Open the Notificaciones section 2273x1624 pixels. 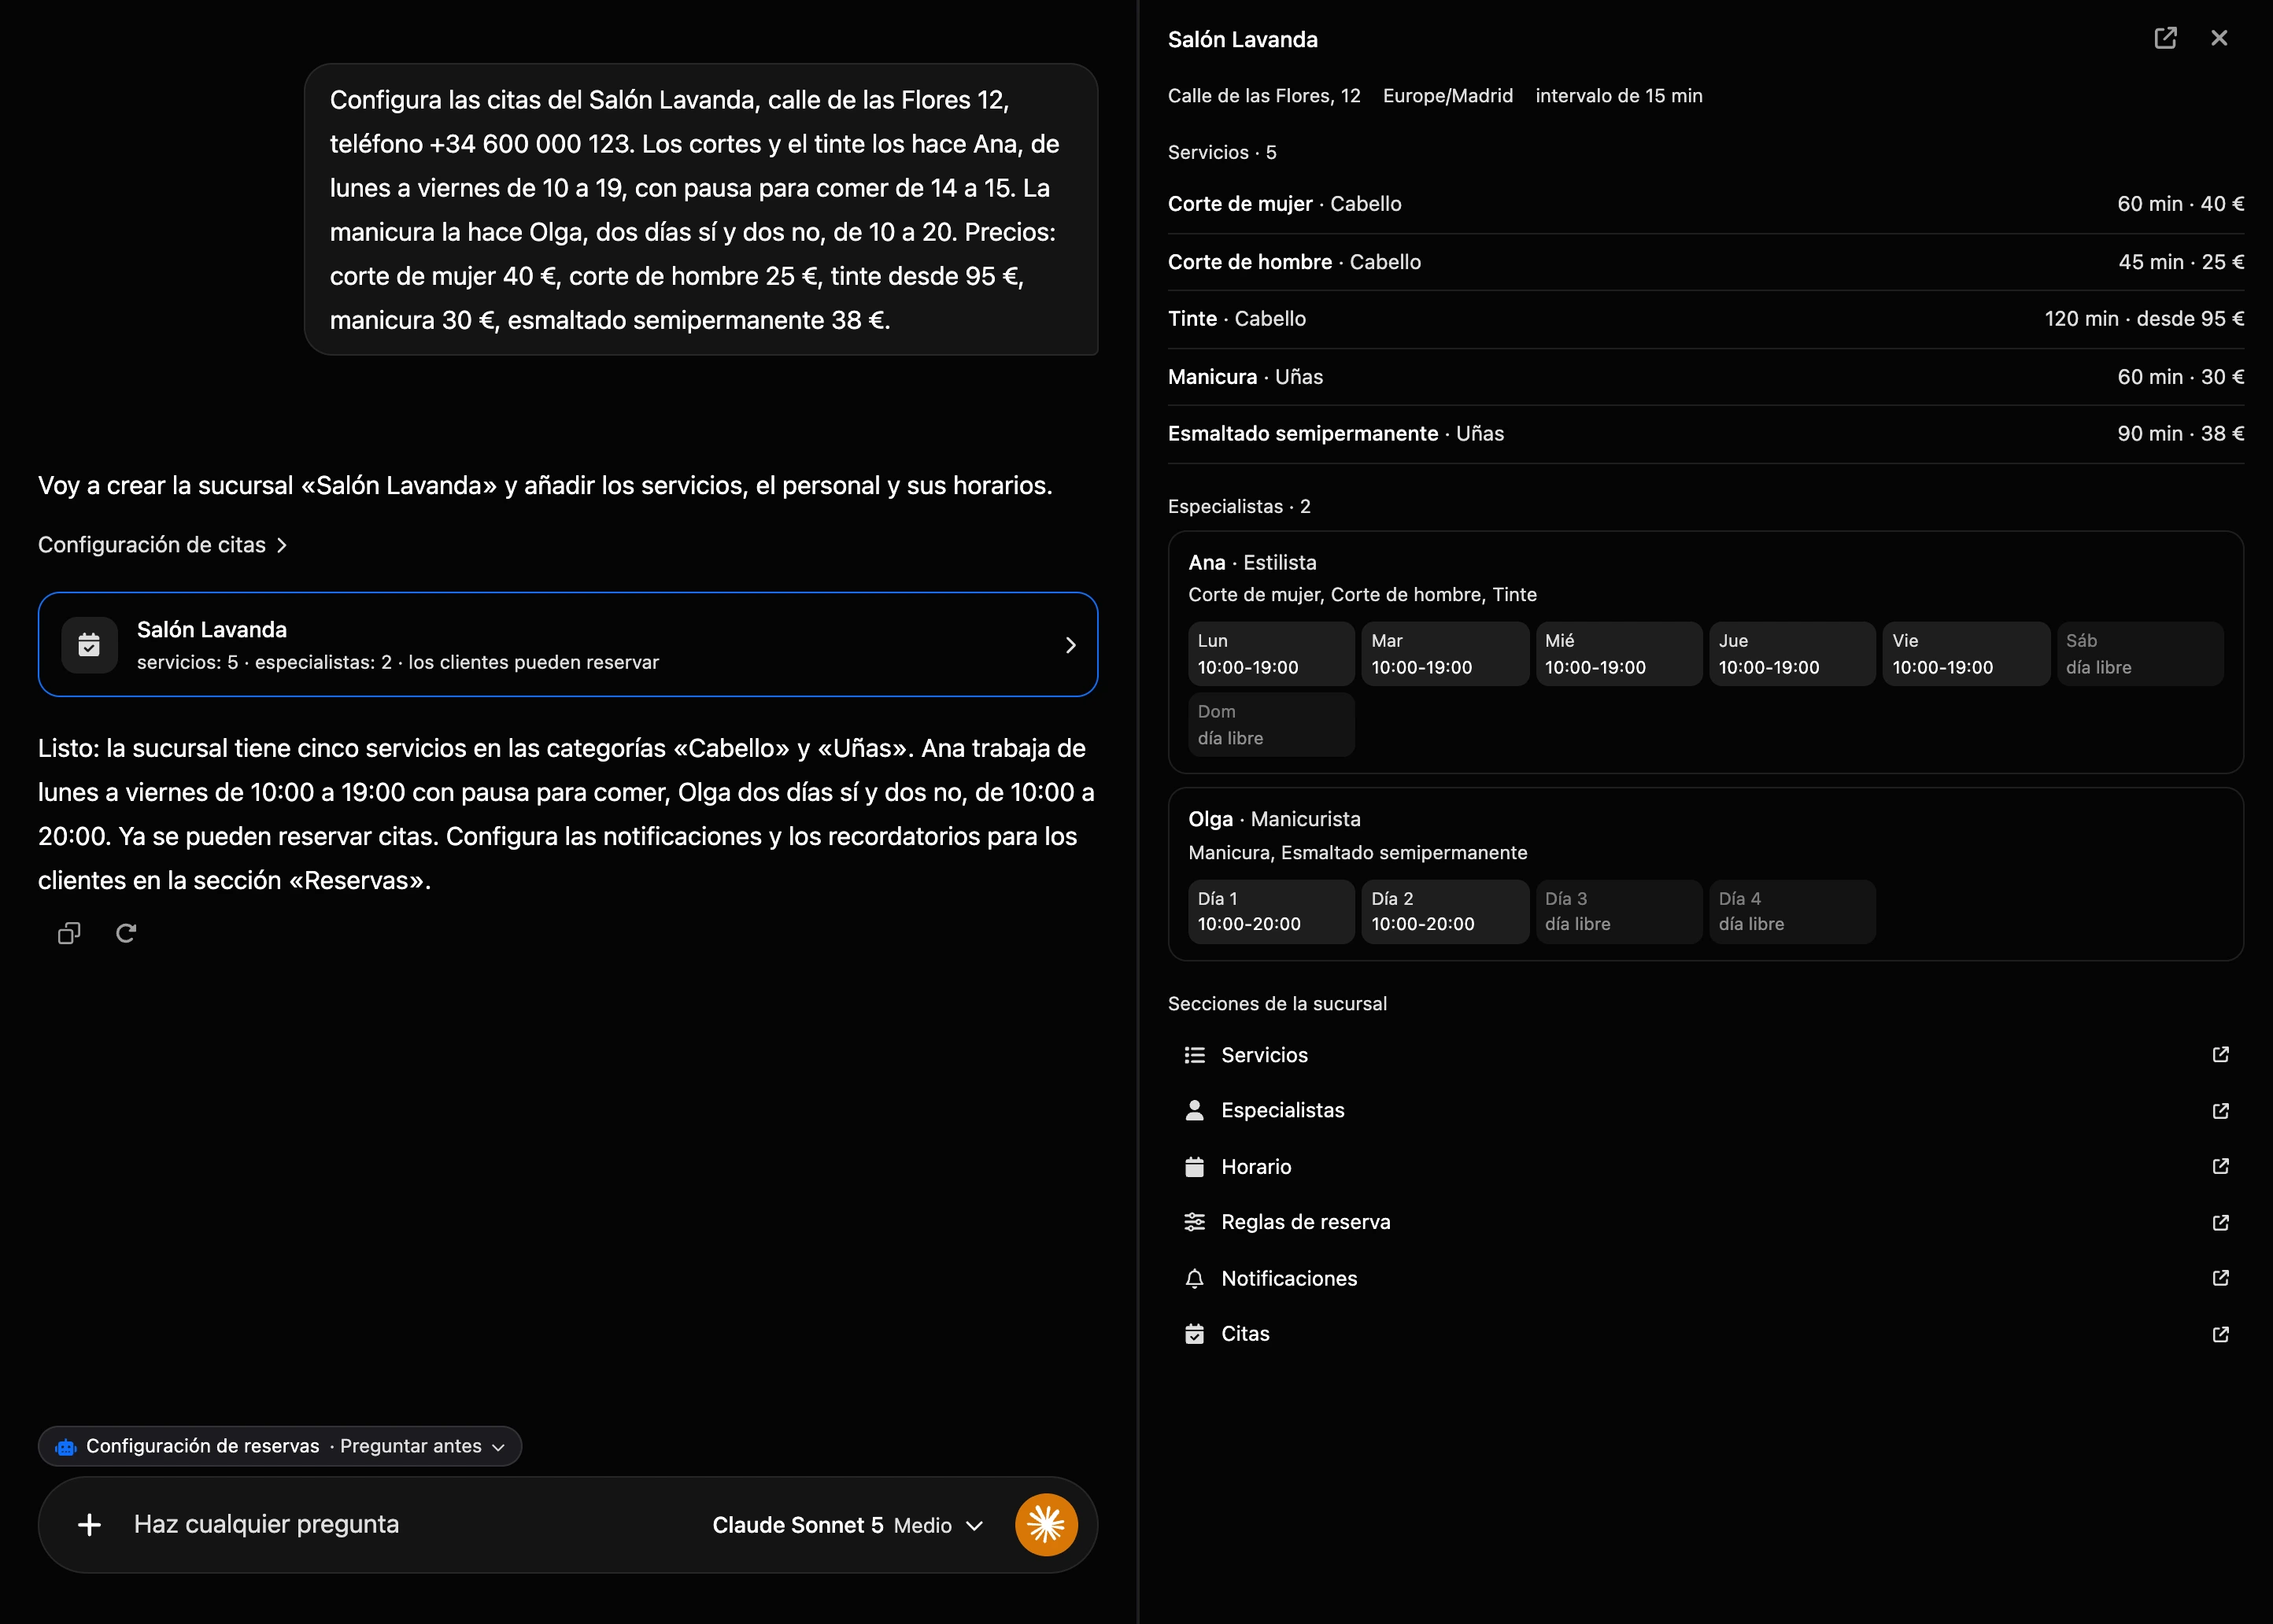pyautogui.click(x=1706, y=1278)
